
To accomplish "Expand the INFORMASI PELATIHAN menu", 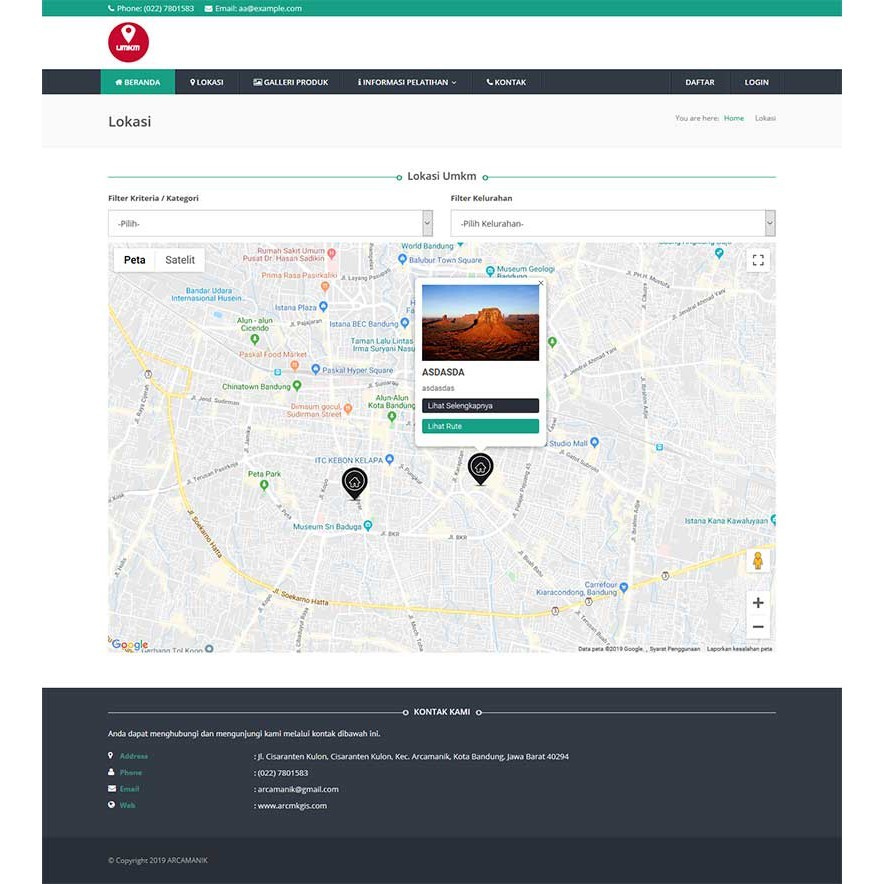I will pos(406,82).
